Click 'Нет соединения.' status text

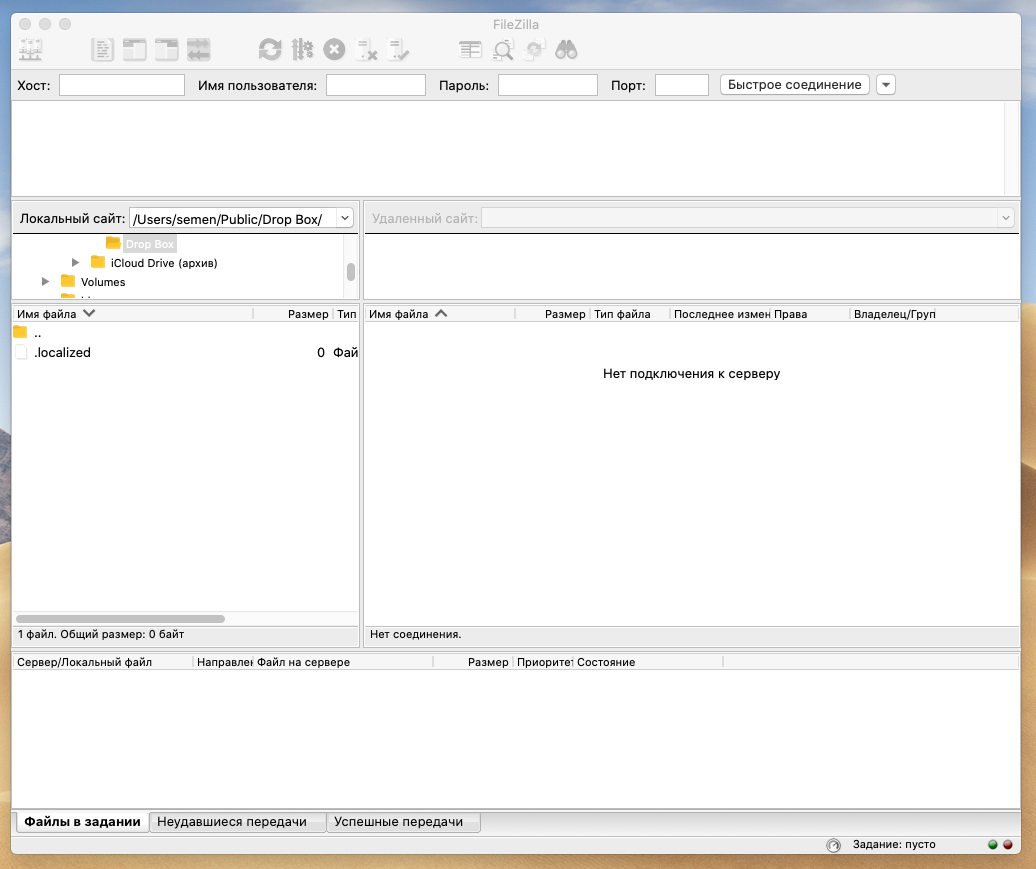pyautogui.click(x=416, y=634)
